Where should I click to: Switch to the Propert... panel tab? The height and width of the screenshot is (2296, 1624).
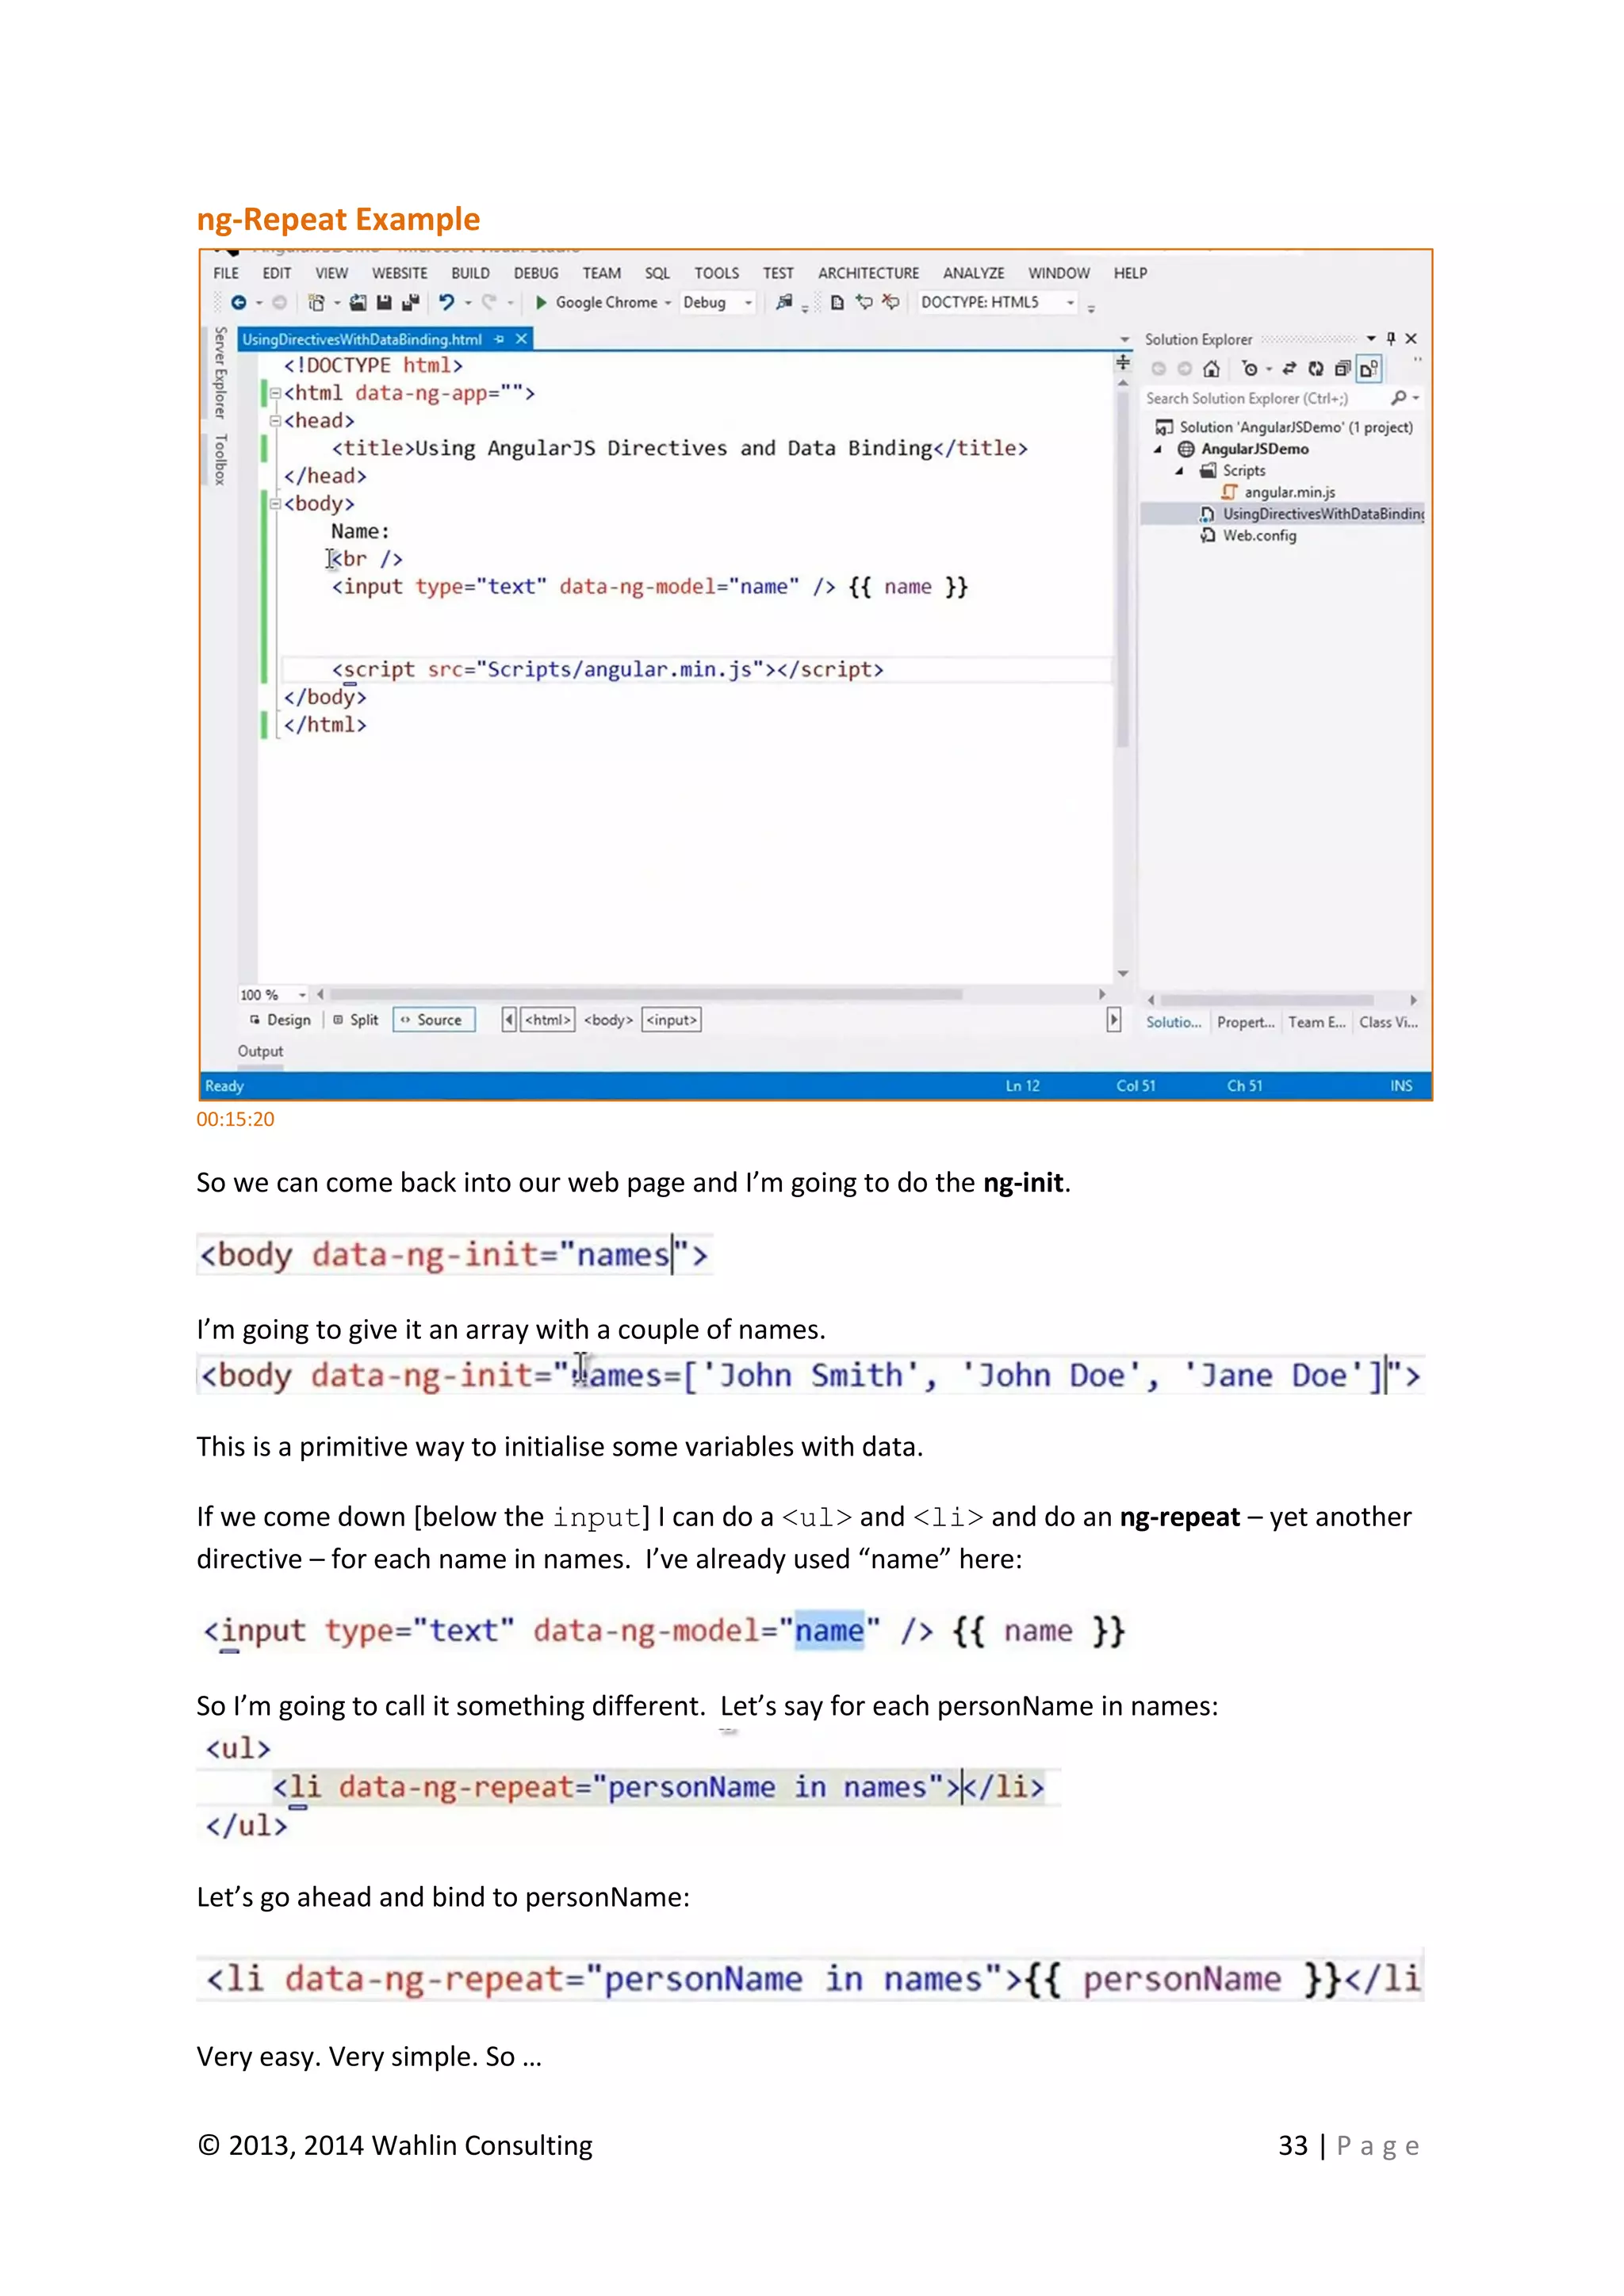[1245, 1022]
